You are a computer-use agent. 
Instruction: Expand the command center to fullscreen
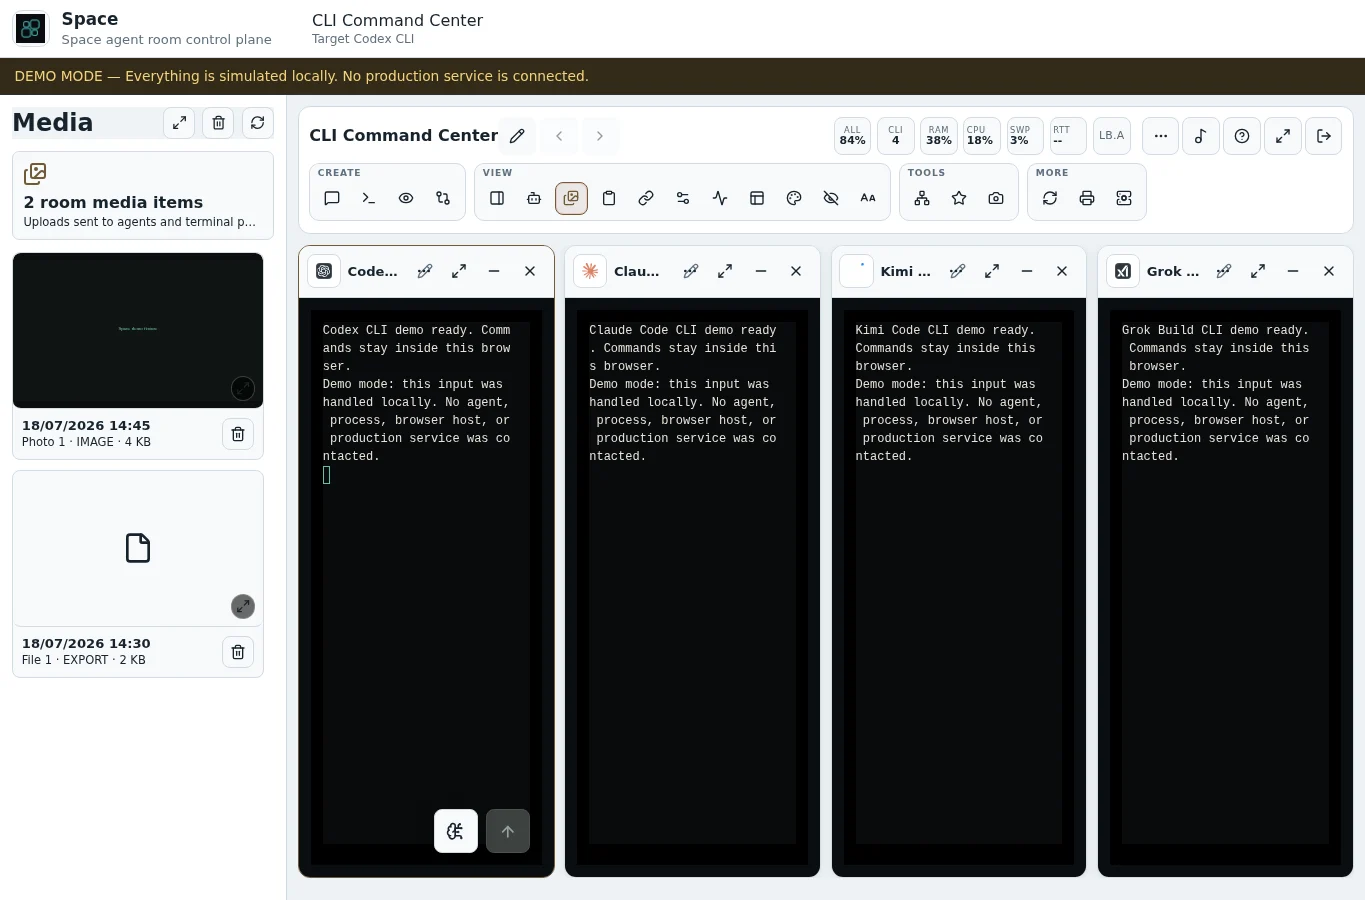1283,136
